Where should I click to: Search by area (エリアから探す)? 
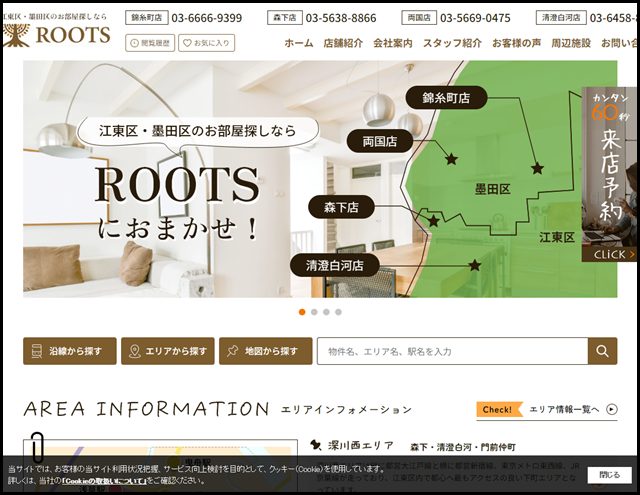click(x=168, y=351)
